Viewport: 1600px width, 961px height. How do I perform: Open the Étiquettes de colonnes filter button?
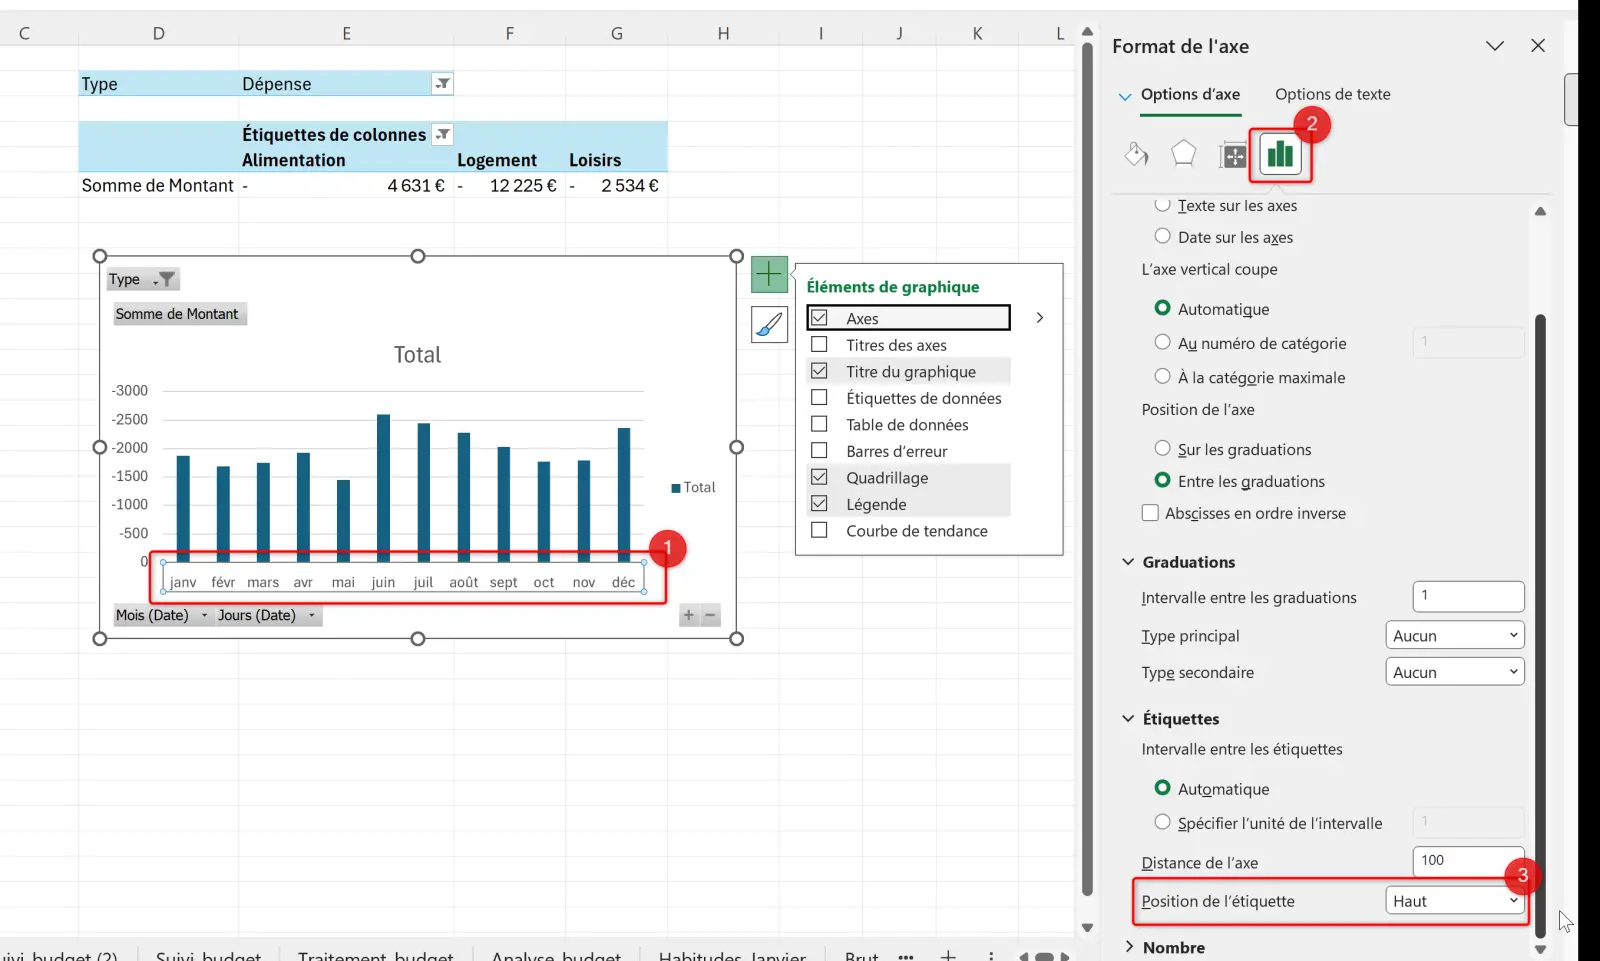point(442,134)
